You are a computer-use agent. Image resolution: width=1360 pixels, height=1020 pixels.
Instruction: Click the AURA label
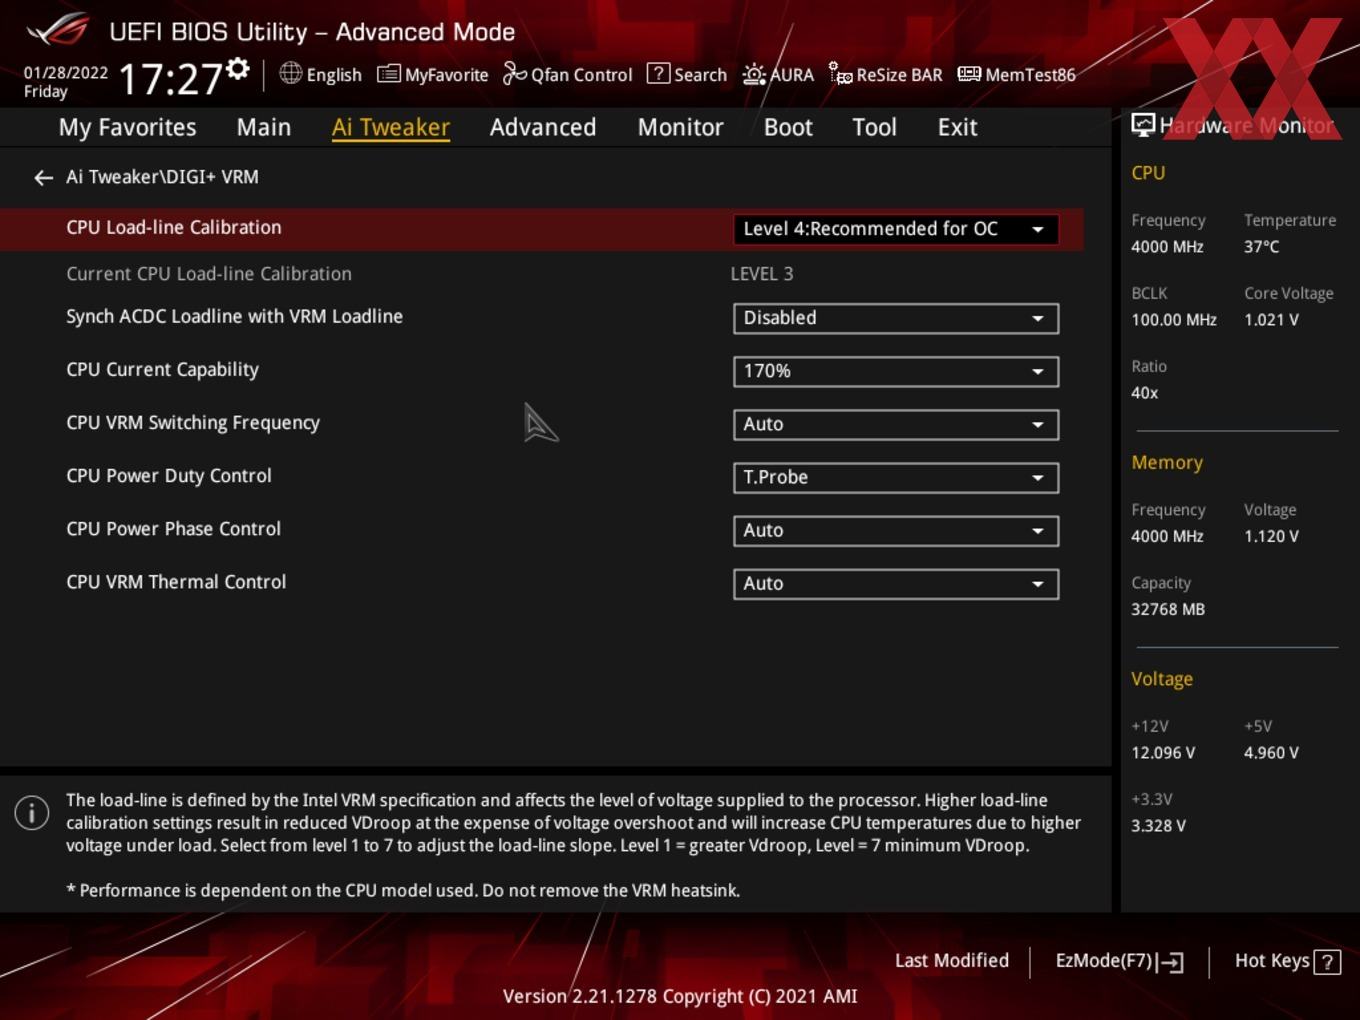(x=792, y=75)
